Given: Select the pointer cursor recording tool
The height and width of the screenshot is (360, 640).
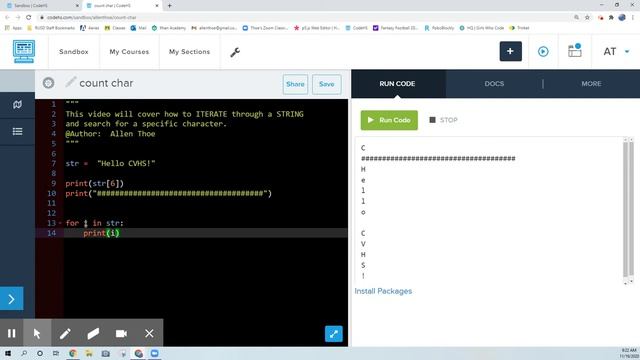Looking at the screenshot, I should coord(37,333).
